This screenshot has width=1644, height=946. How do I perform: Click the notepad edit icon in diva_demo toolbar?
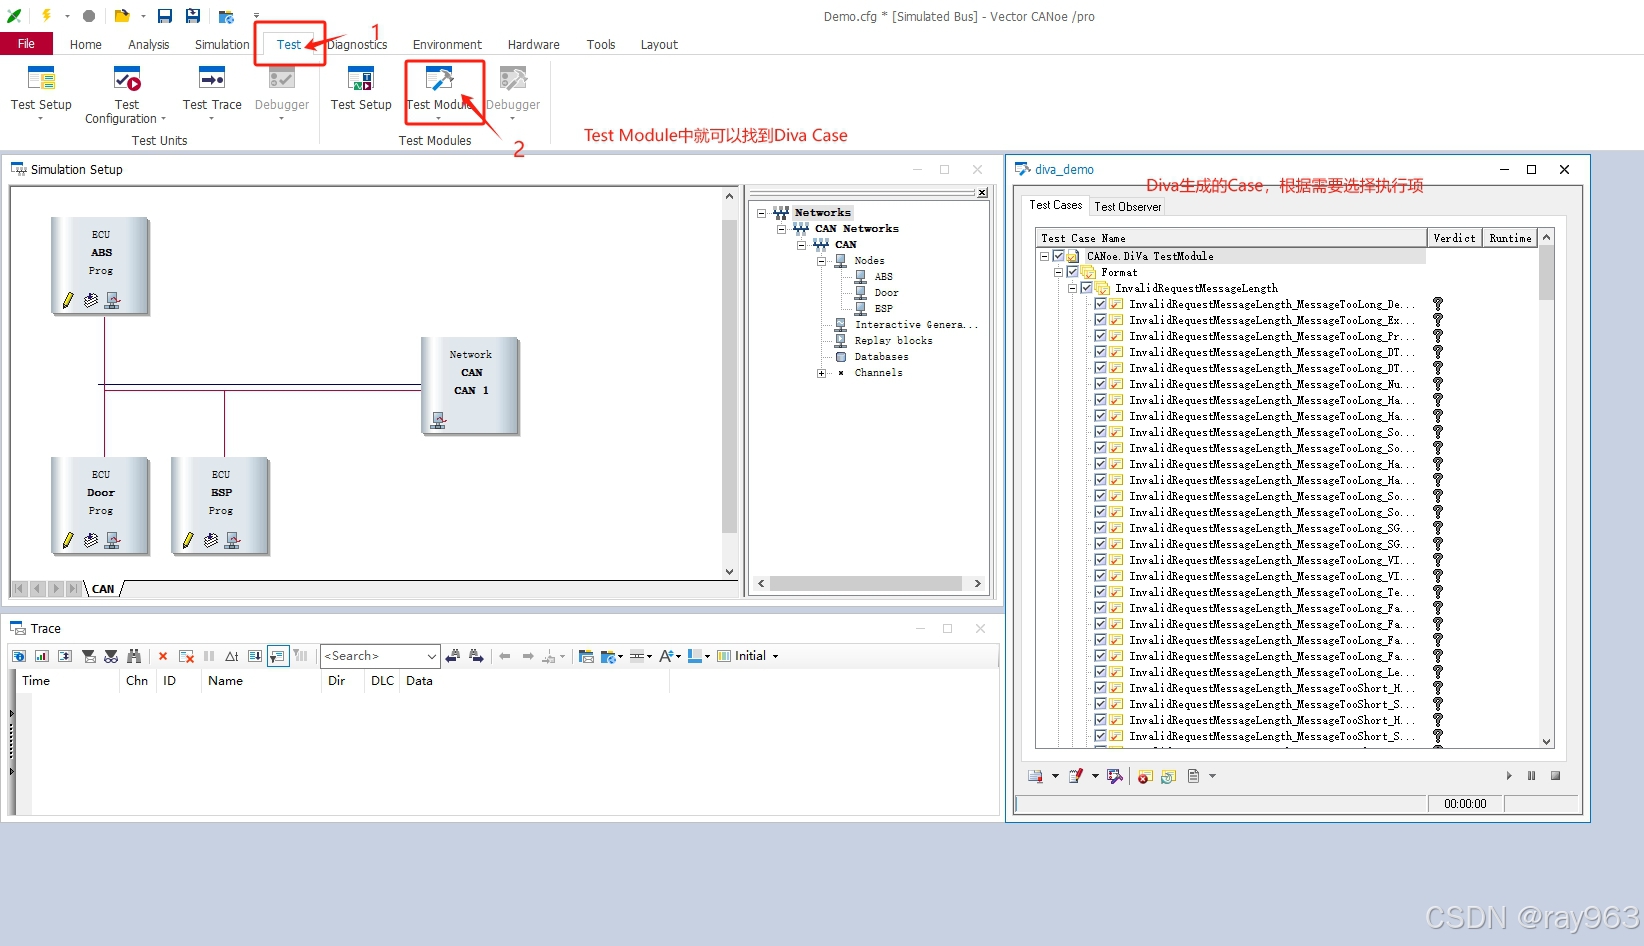point(1076,776)
